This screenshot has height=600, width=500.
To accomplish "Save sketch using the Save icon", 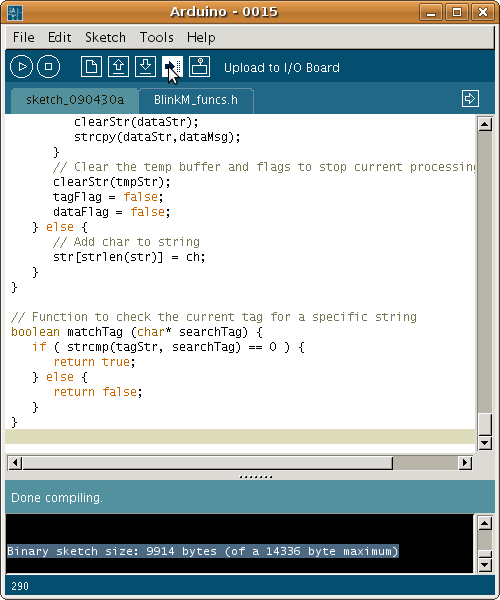I will [145, 67].
